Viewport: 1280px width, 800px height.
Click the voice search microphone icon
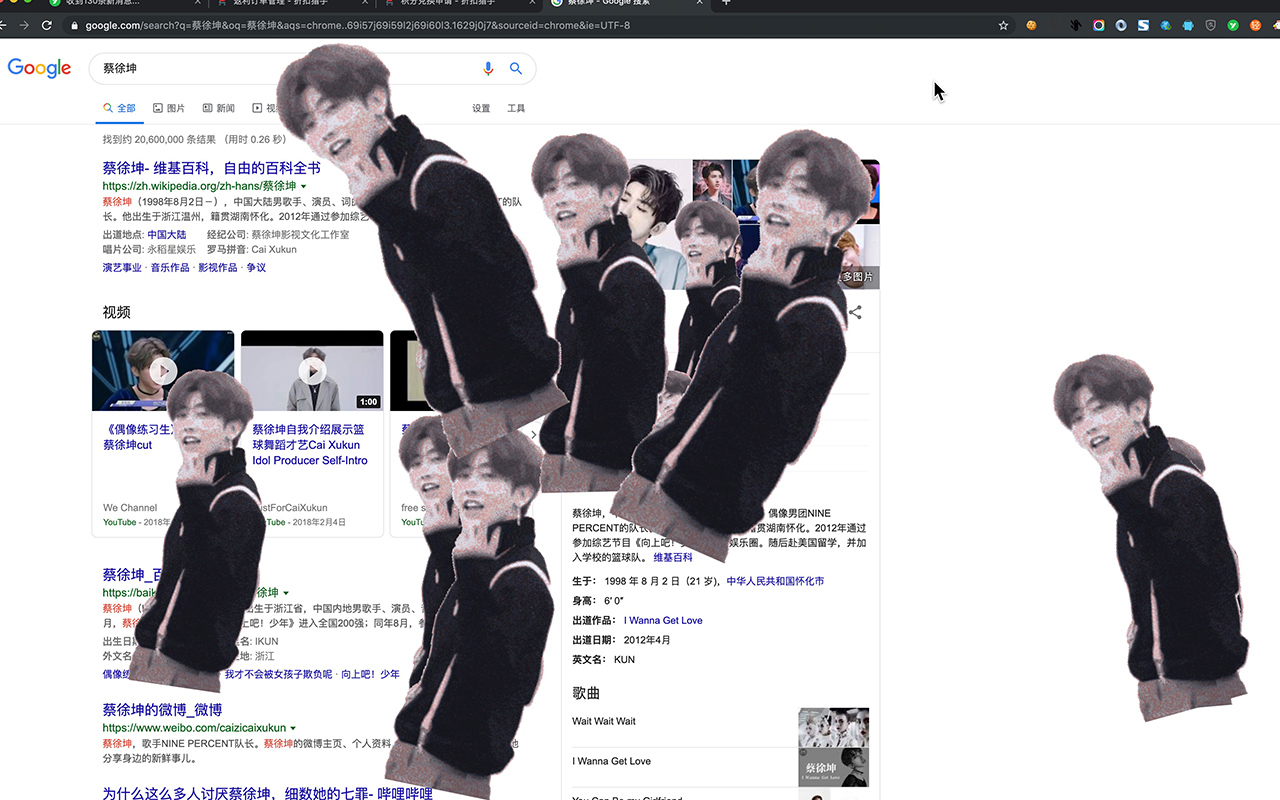pos(488,69)
